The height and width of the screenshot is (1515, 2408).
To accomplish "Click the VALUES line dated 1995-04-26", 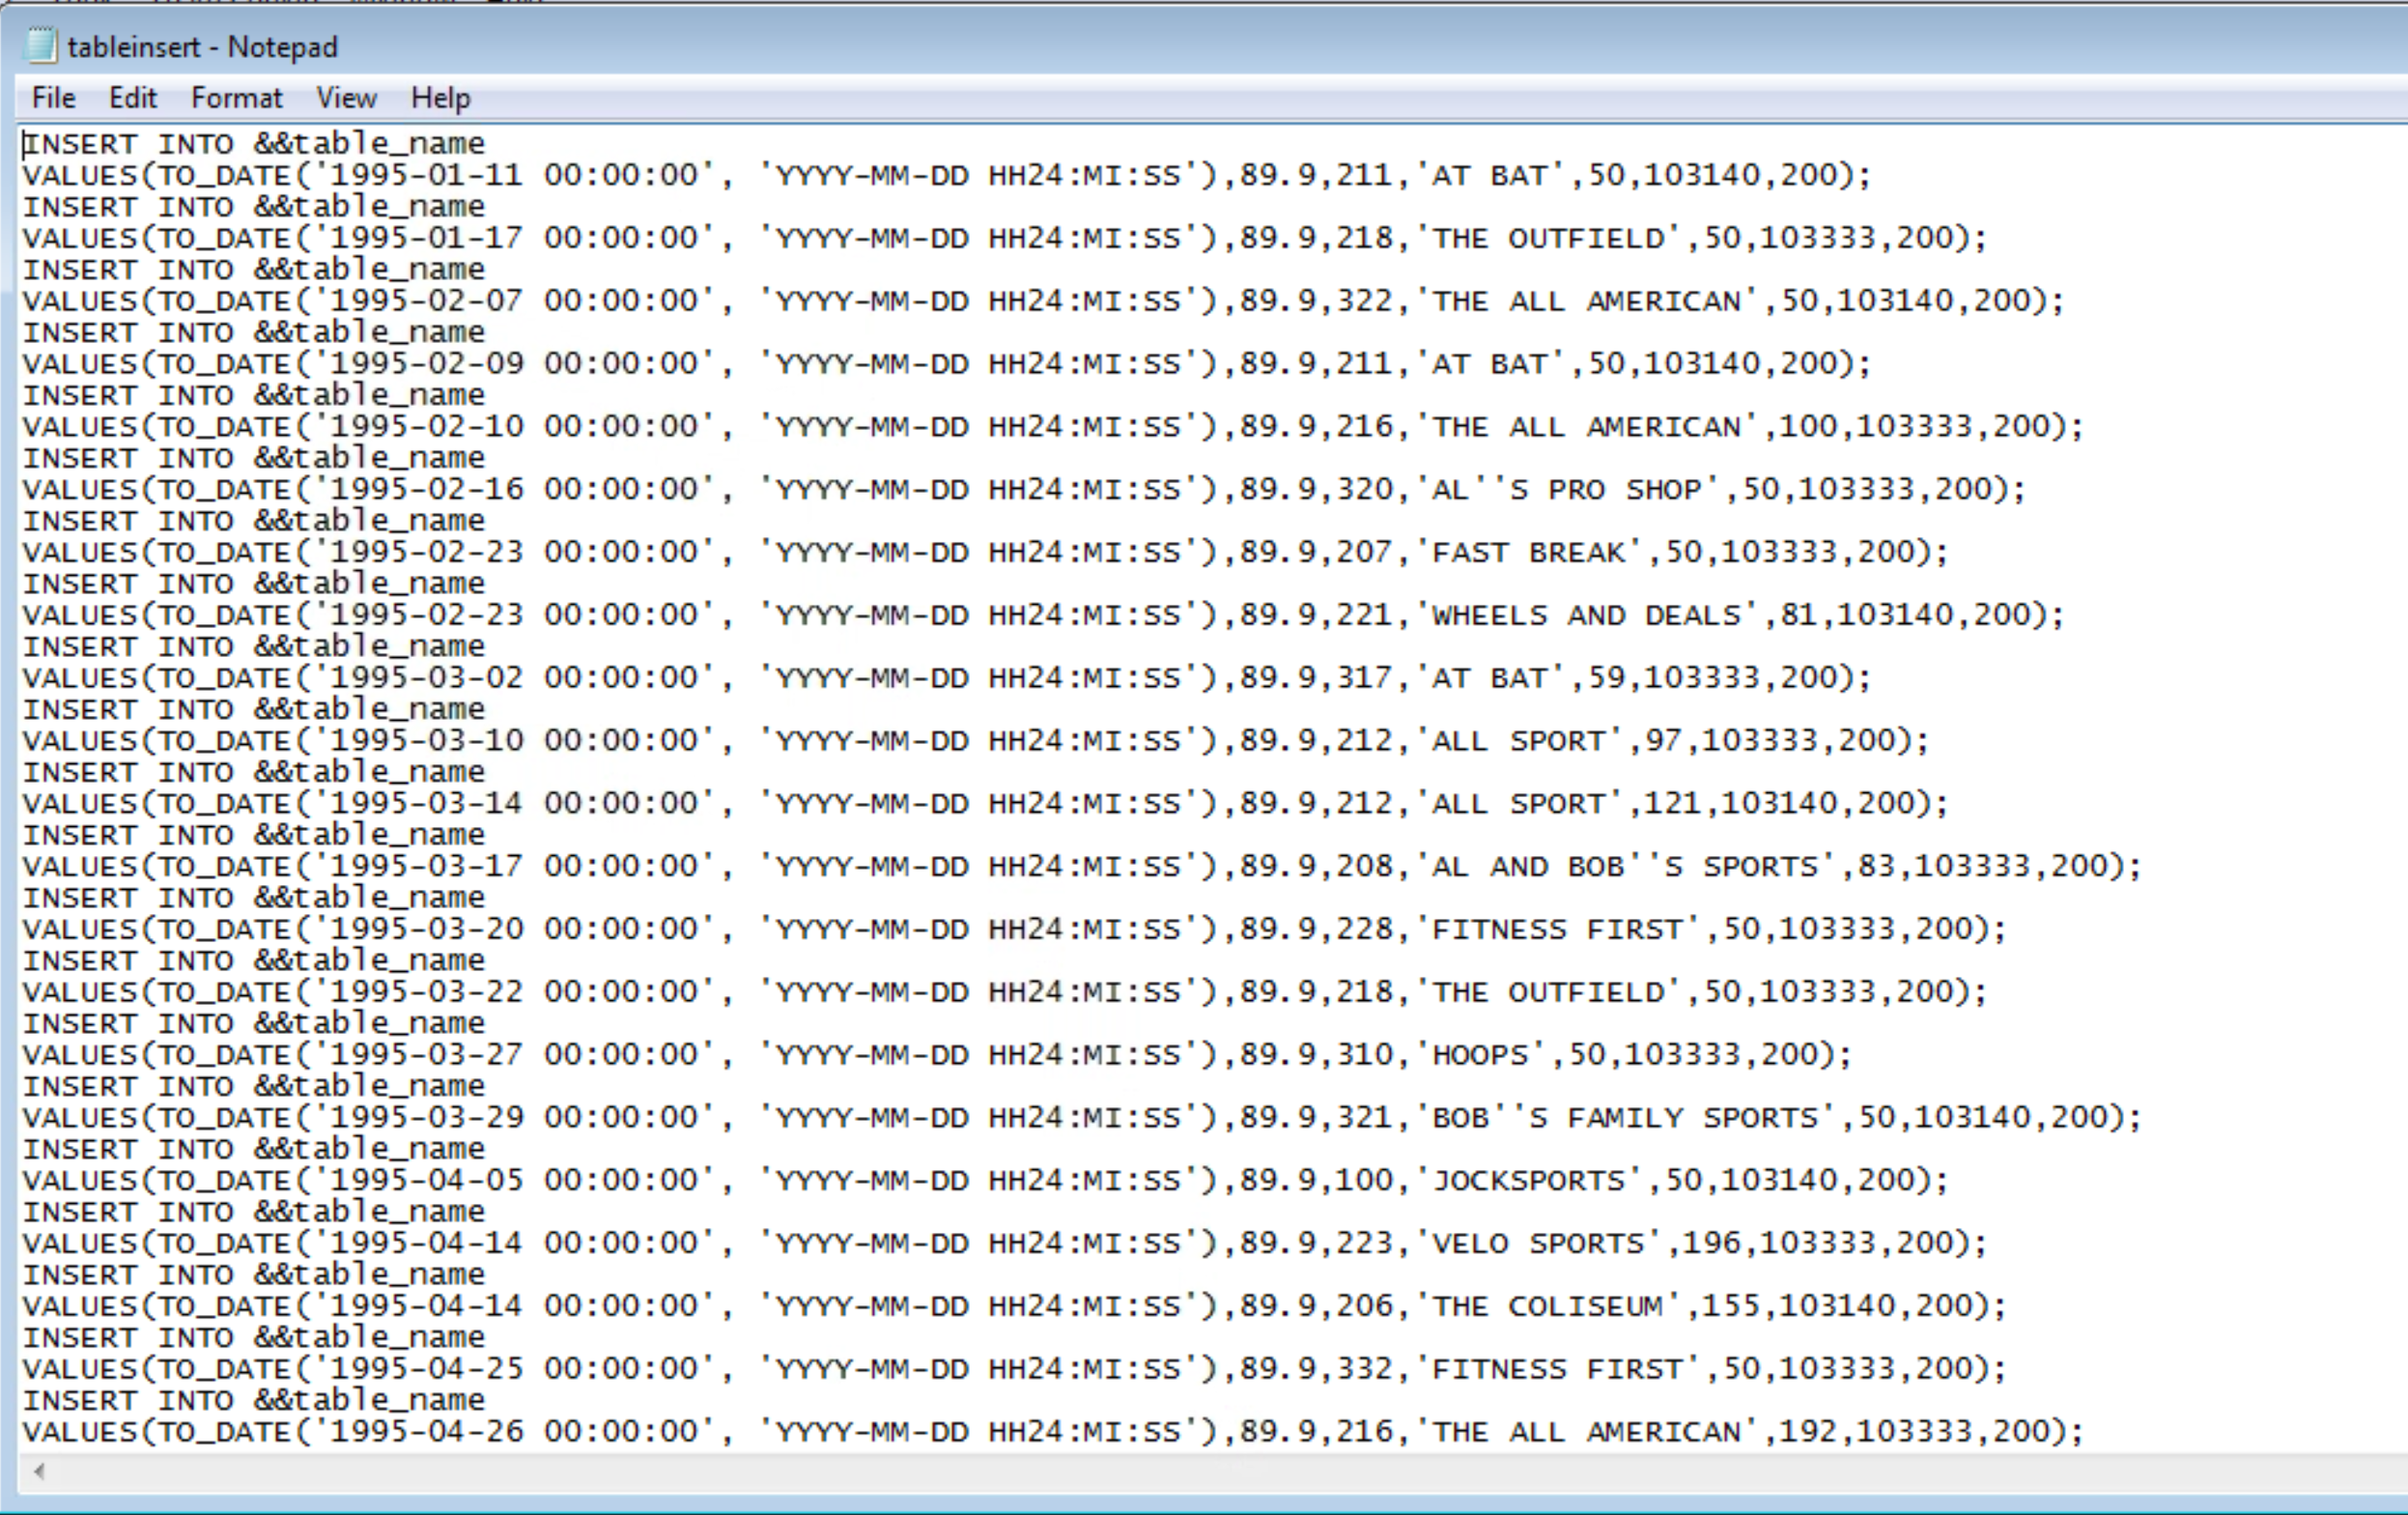I will pyautogui.click(x=1053, y=1432).
